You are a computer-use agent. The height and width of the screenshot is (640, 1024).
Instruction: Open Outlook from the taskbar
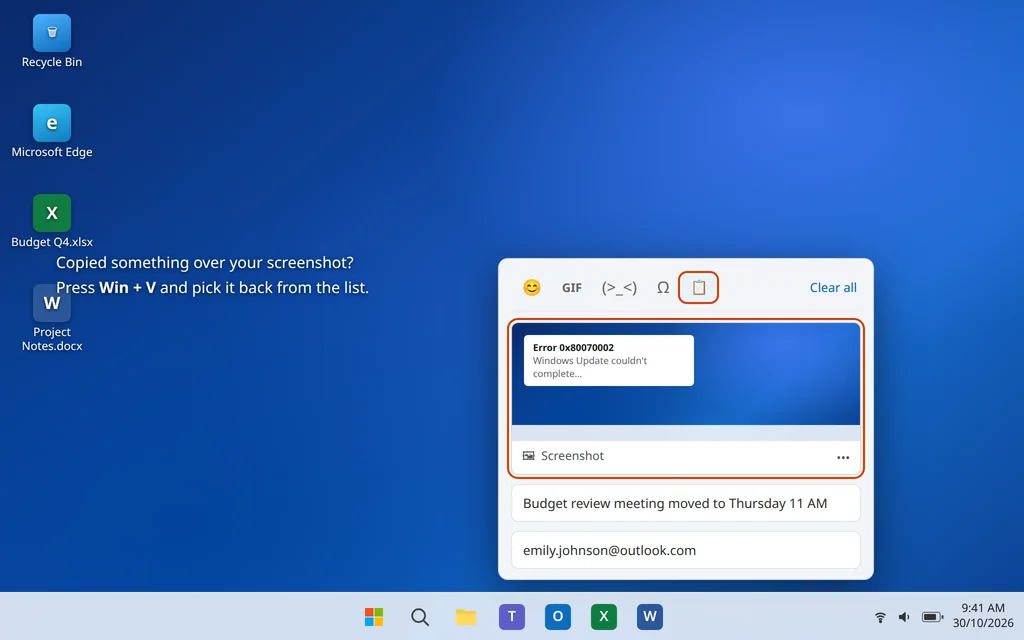(558, 616)
